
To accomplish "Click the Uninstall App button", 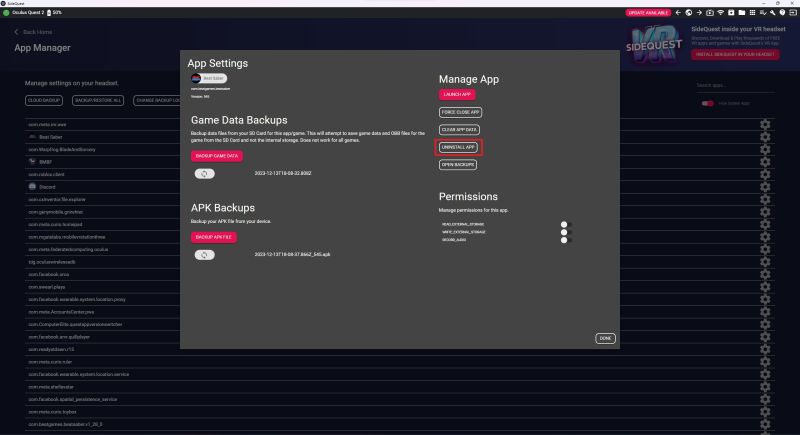I will click(458, 147).
